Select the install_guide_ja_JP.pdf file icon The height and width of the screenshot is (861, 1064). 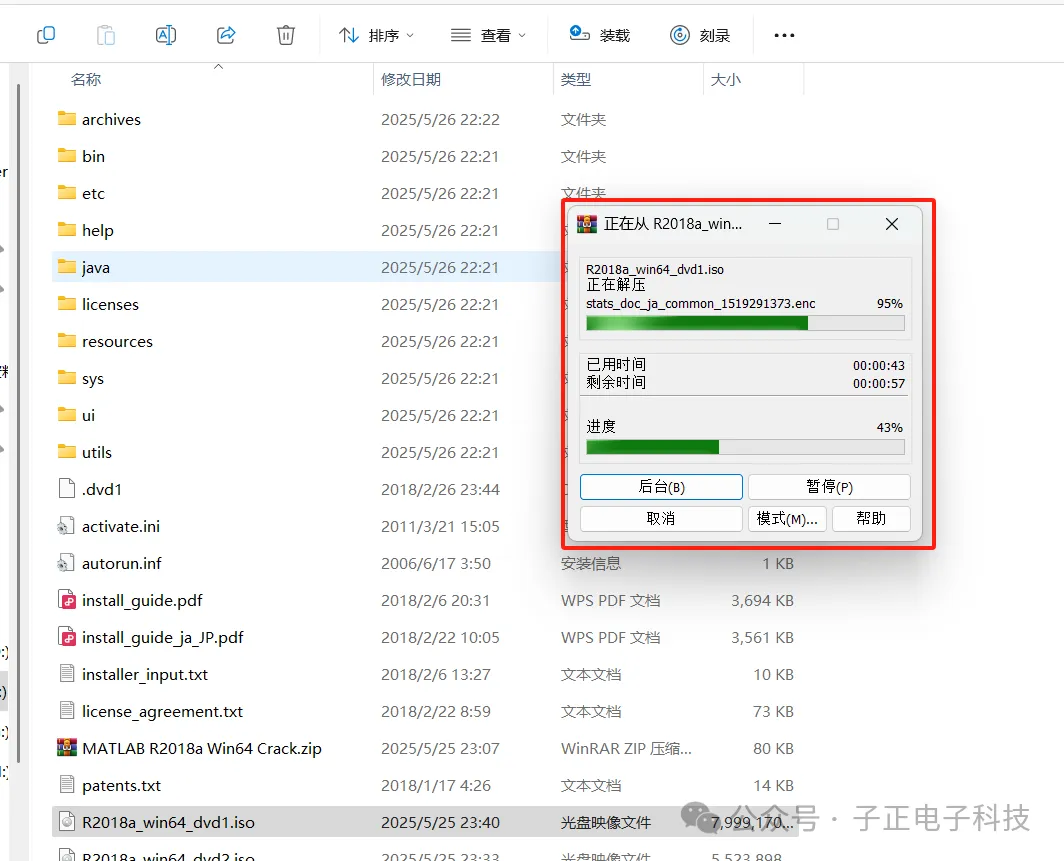tap(66, 636)
